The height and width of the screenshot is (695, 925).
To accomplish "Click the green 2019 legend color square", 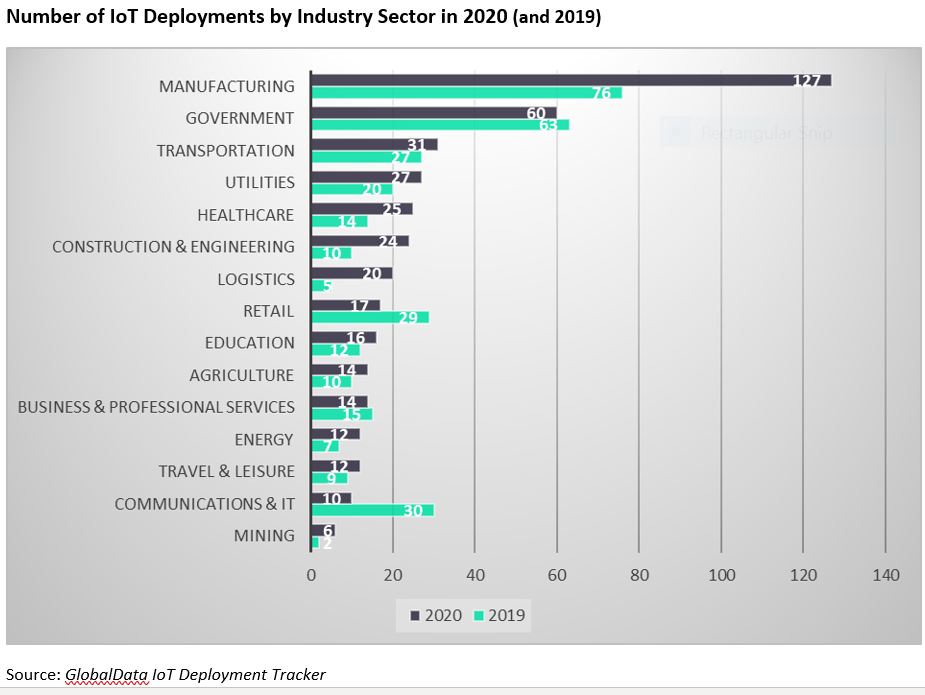I will (x=480, y=615).
